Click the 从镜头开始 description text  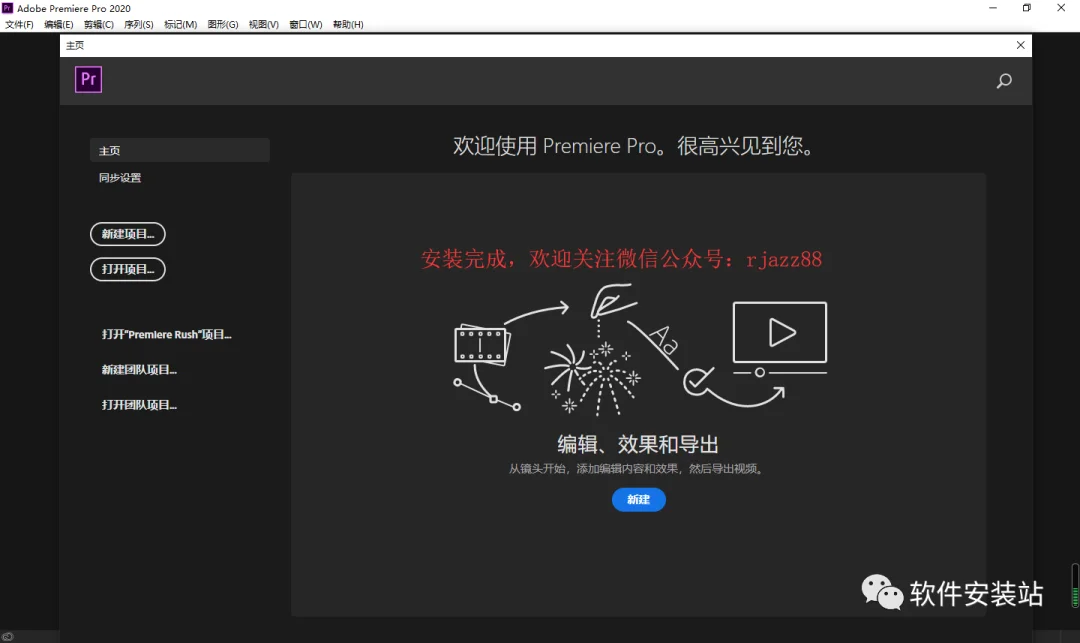[x=636, y=469]
